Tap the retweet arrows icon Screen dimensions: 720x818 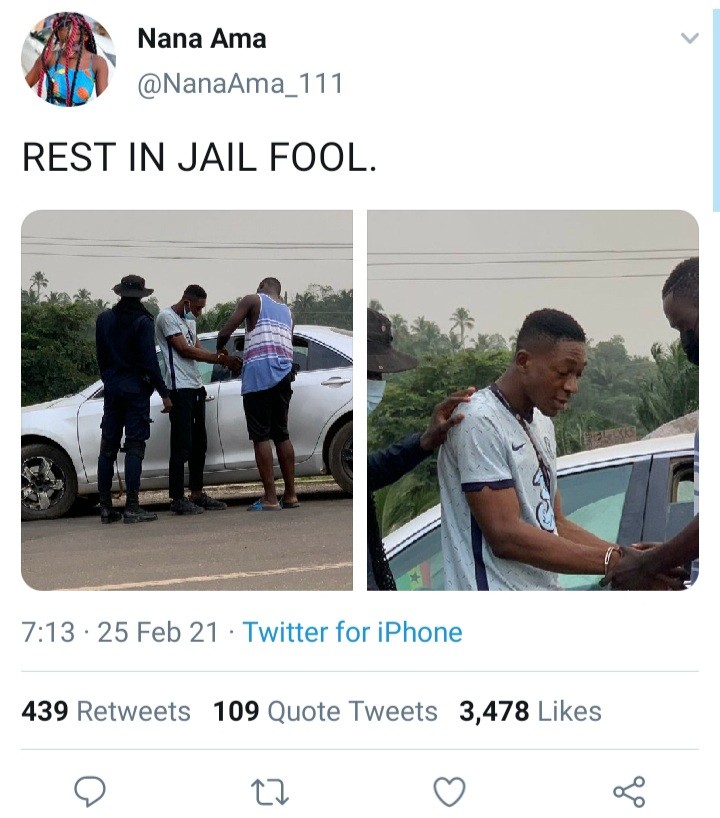click(x=270, y=792)
